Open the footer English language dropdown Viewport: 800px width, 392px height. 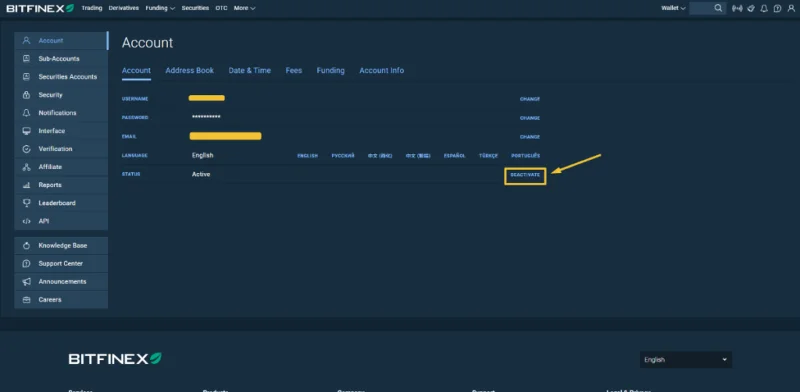coord(686,360)
